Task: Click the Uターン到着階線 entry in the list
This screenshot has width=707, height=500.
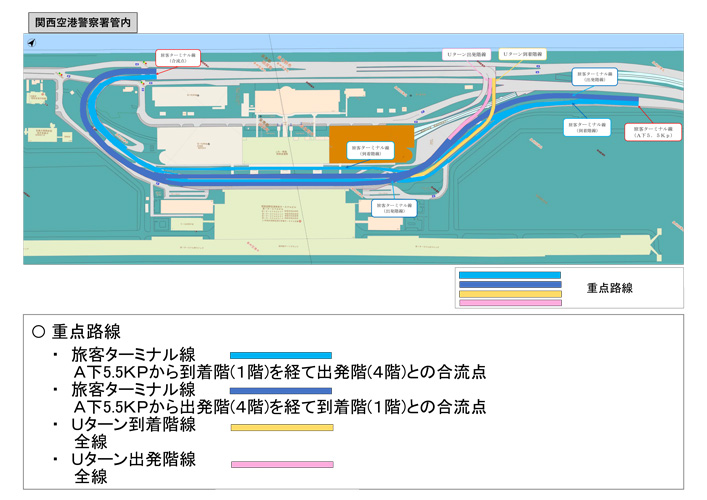Action: tap(133, 425)
